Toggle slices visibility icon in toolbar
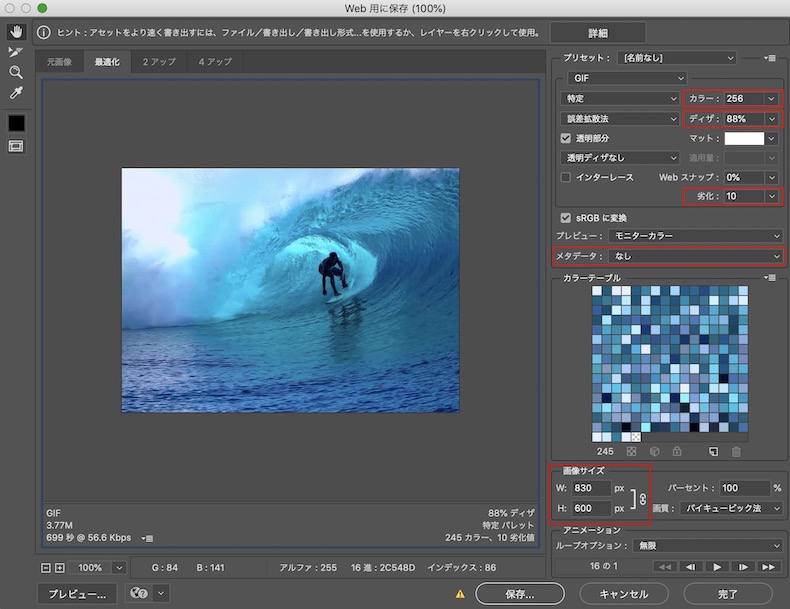The image size is (790, 609). click(x=16, y=147)
